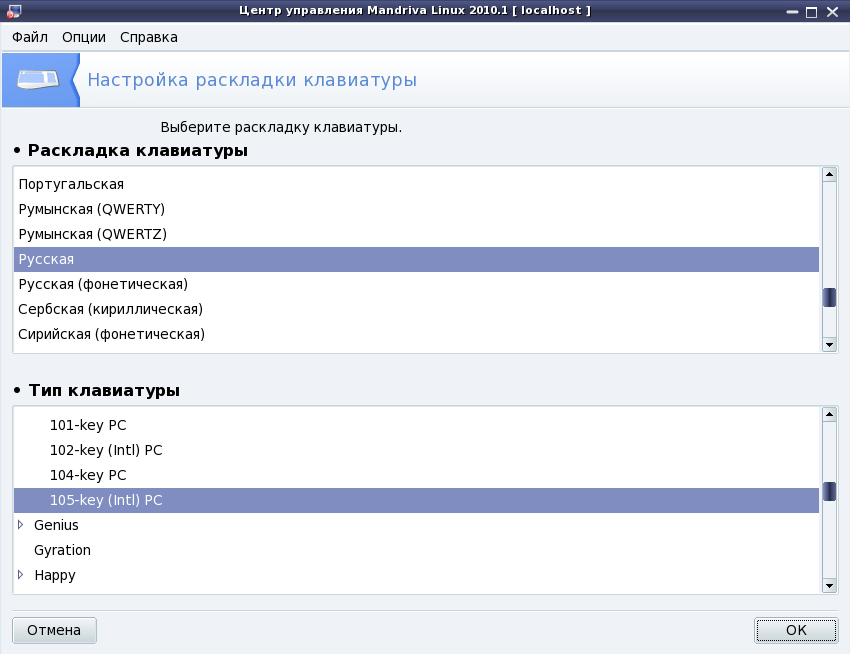
Task: Select Румынская (QWERTY) layout
Action: coord(416,209)
